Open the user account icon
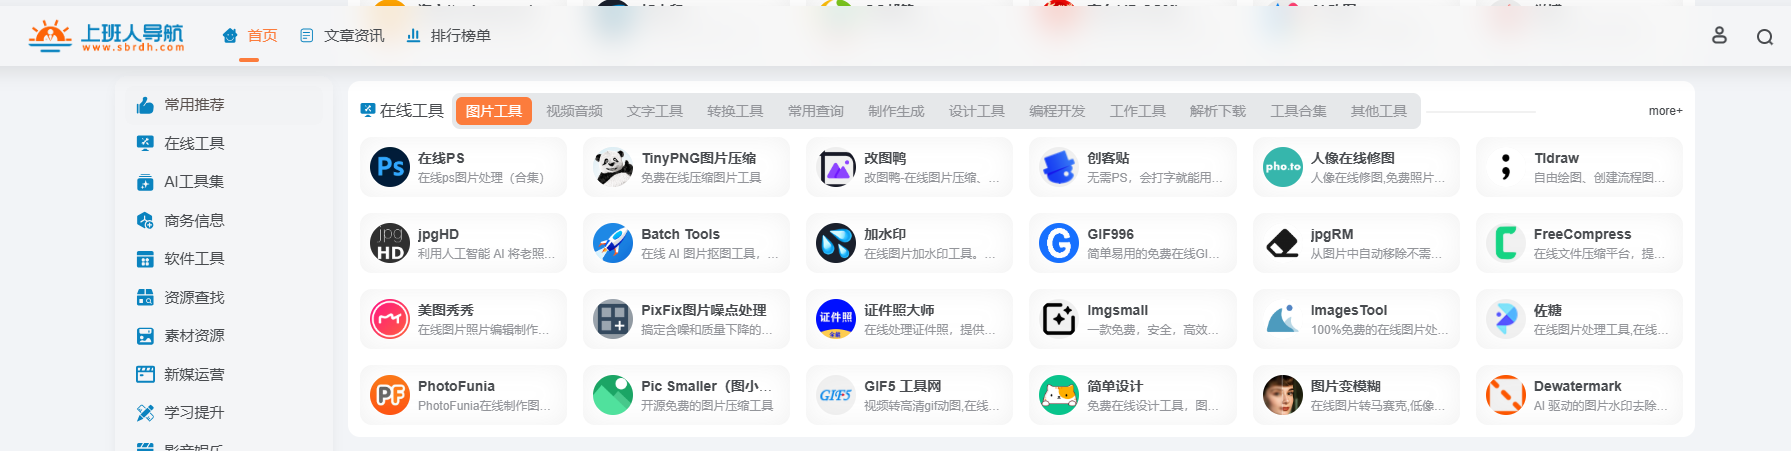Image resolution: width=1791 pixels, height=451 pixels. click(1719, 36)
